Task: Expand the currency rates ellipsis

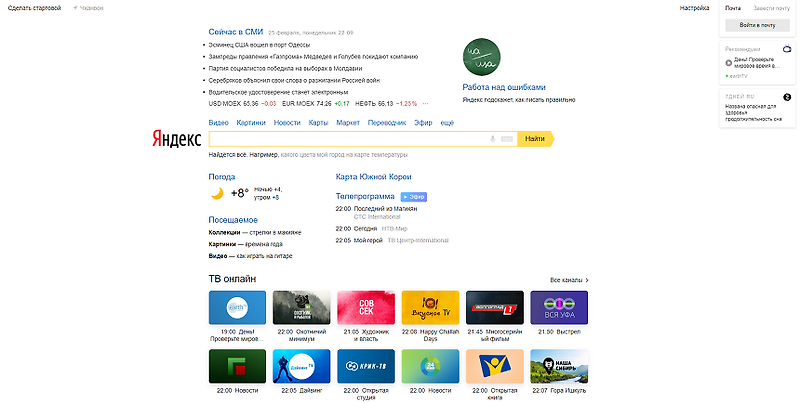Action: point(426,104)
